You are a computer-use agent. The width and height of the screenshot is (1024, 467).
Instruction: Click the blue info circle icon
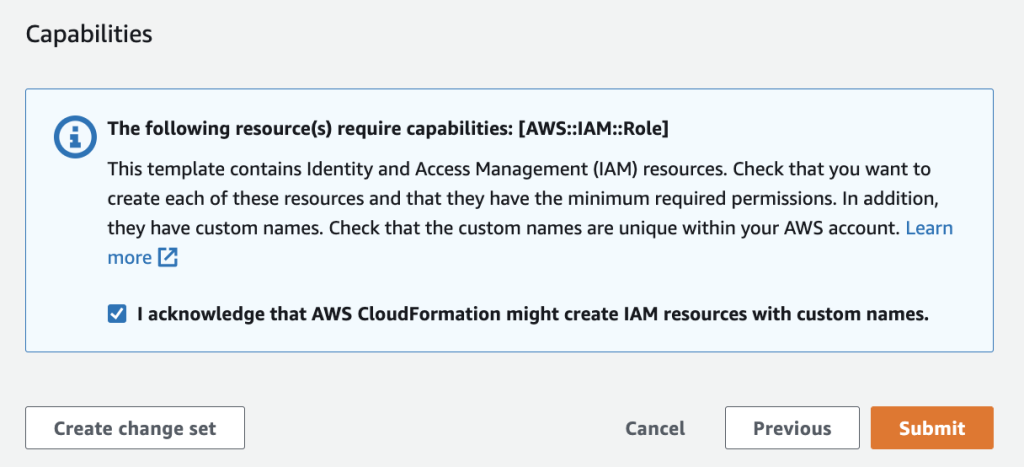coord(75,137)
